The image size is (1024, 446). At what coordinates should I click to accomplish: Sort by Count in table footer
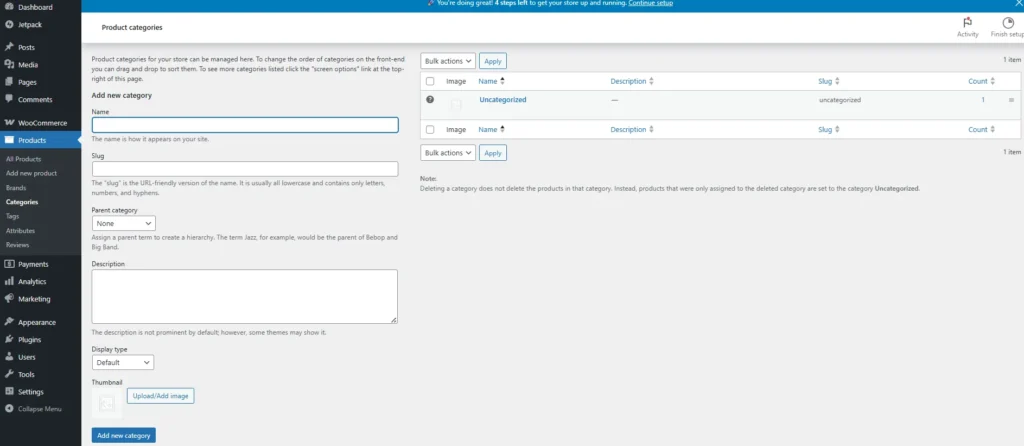click(982, 130)
